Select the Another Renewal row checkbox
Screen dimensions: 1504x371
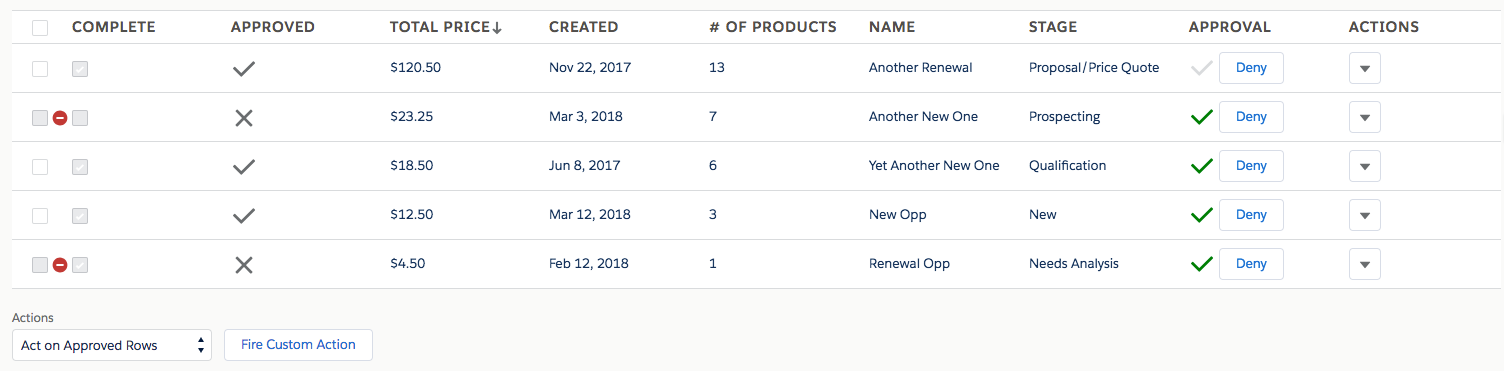pyautogui.click(x=40, y=69)
